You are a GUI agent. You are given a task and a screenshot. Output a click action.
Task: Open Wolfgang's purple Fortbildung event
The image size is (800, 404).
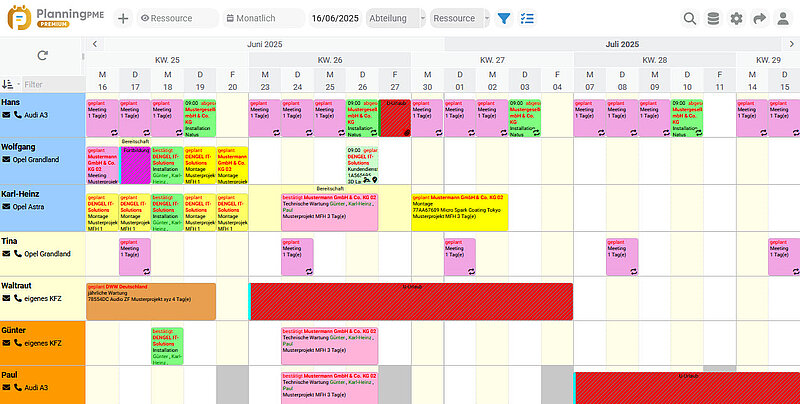point(135,165)
